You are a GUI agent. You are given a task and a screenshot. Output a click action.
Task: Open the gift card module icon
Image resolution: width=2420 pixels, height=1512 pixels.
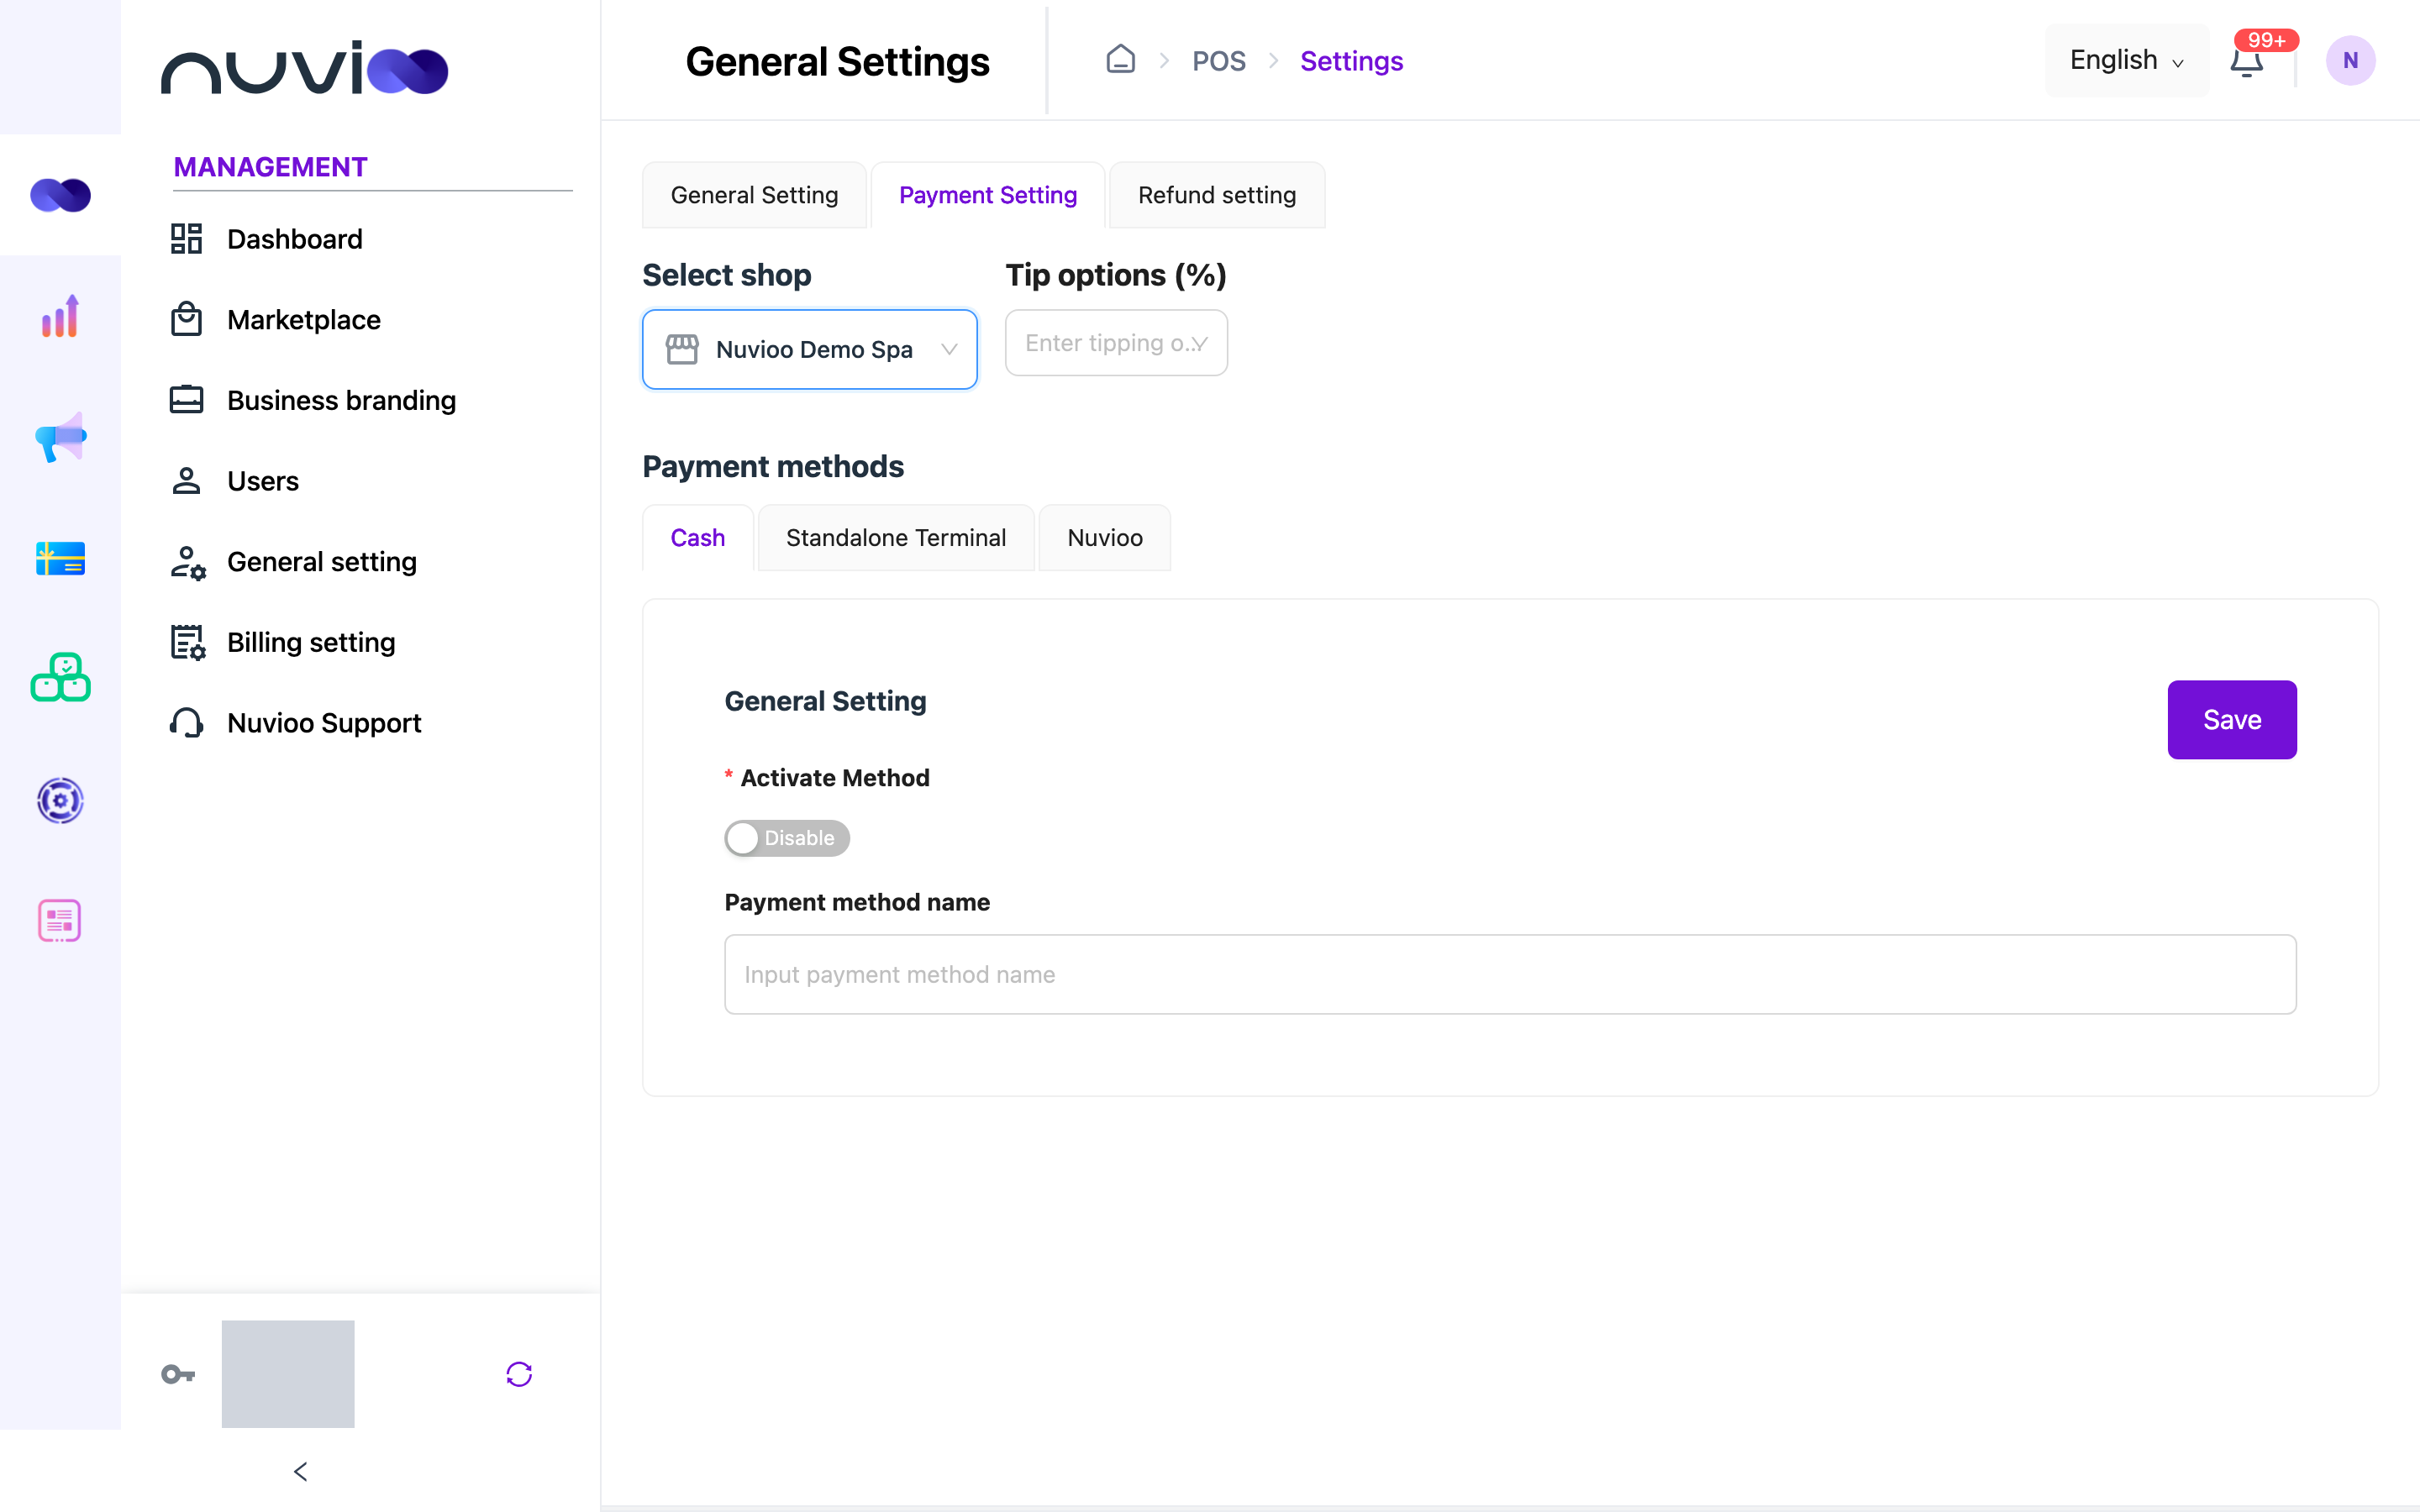(x=60, y=558)
